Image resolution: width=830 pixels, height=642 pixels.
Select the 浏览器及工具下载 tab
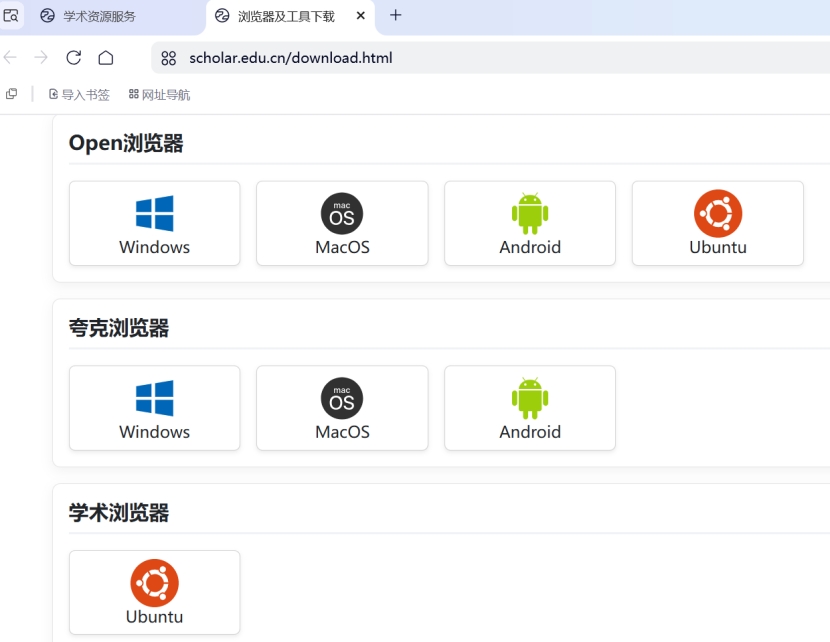point(286,16)
